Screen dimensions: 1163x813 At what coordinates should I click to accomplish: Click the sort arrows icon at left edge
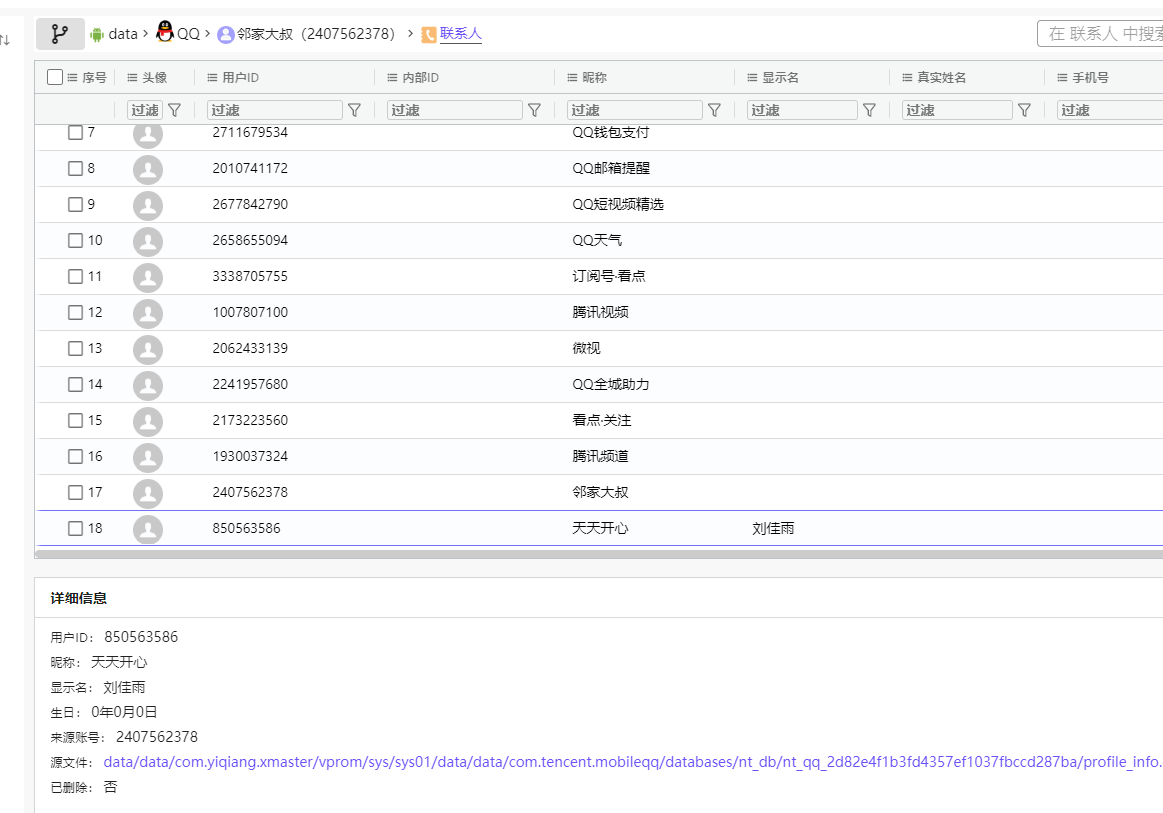tap(4, 39)
